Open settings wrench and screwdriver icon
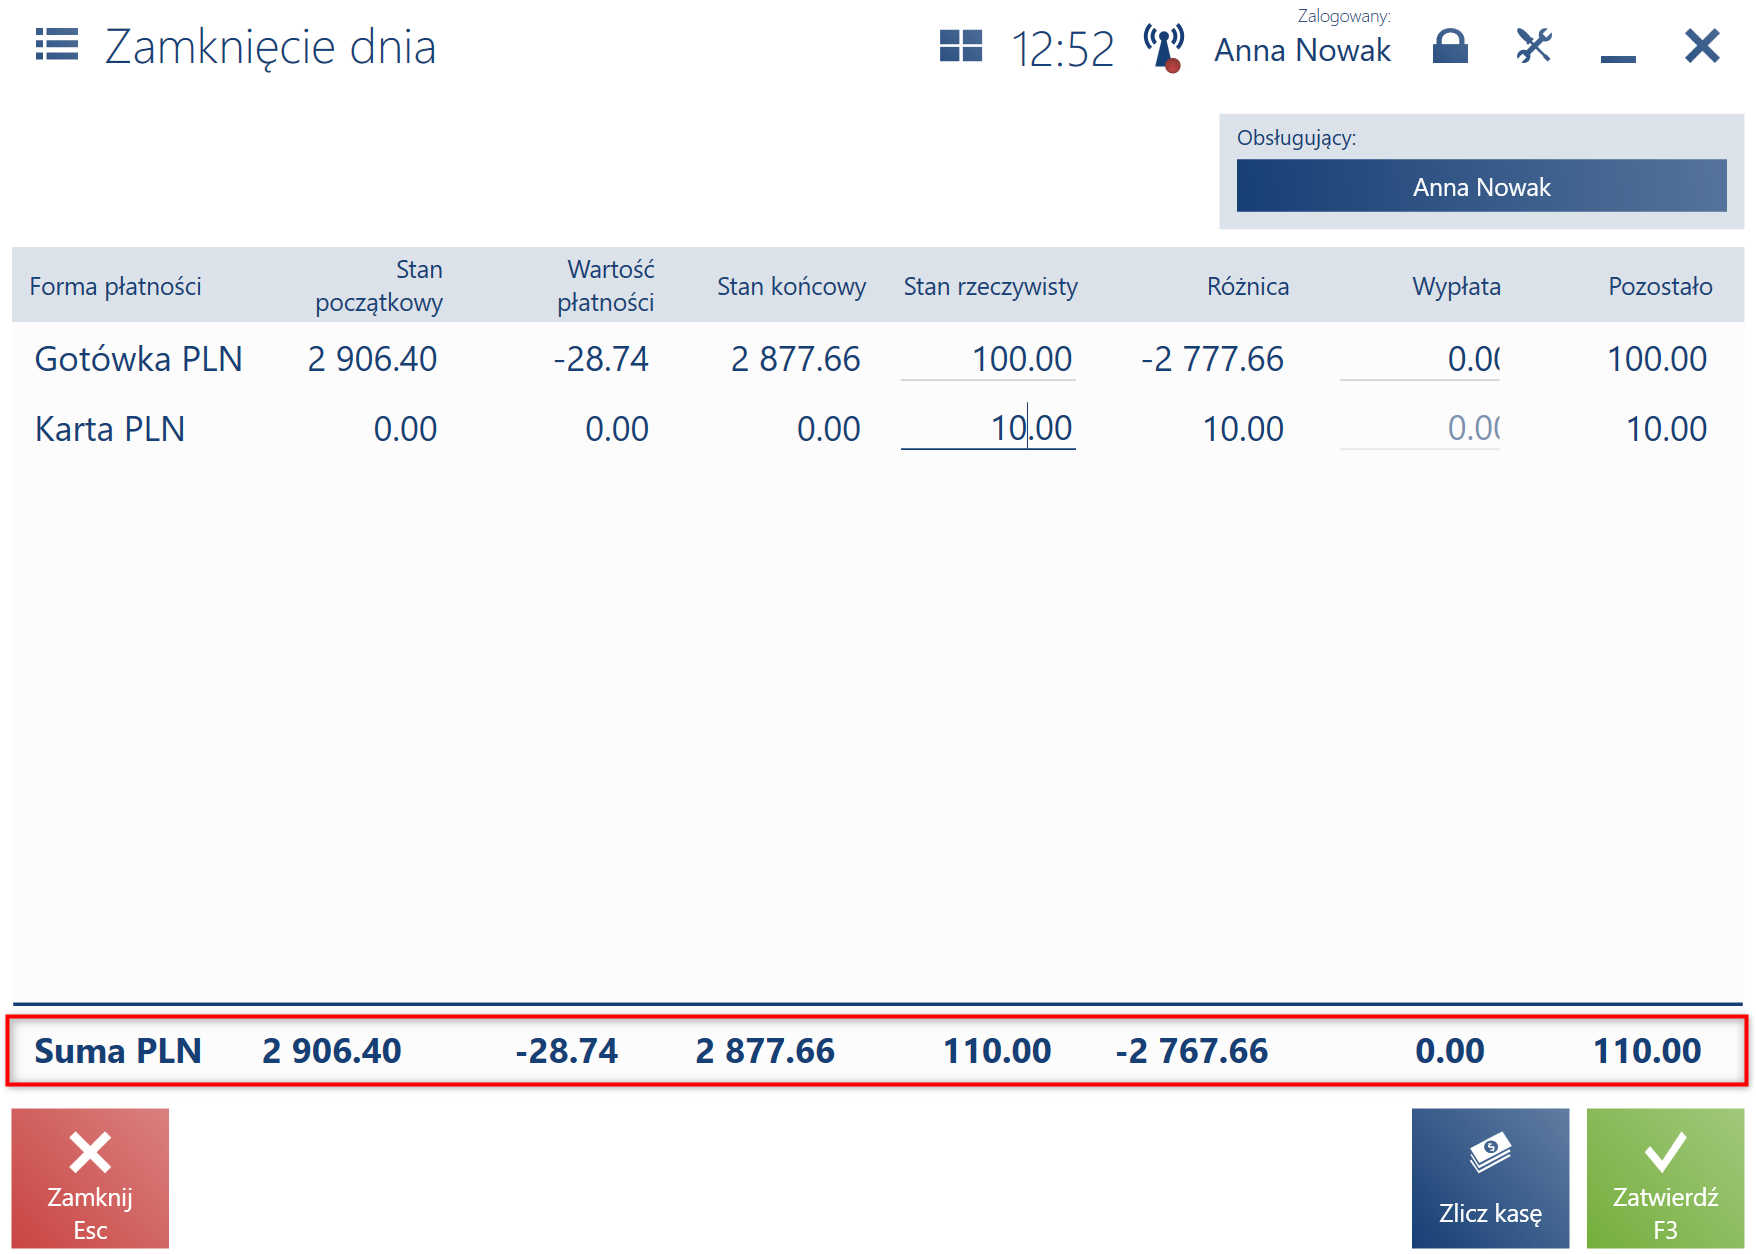1756x1254 pixels. point(1534,46)
